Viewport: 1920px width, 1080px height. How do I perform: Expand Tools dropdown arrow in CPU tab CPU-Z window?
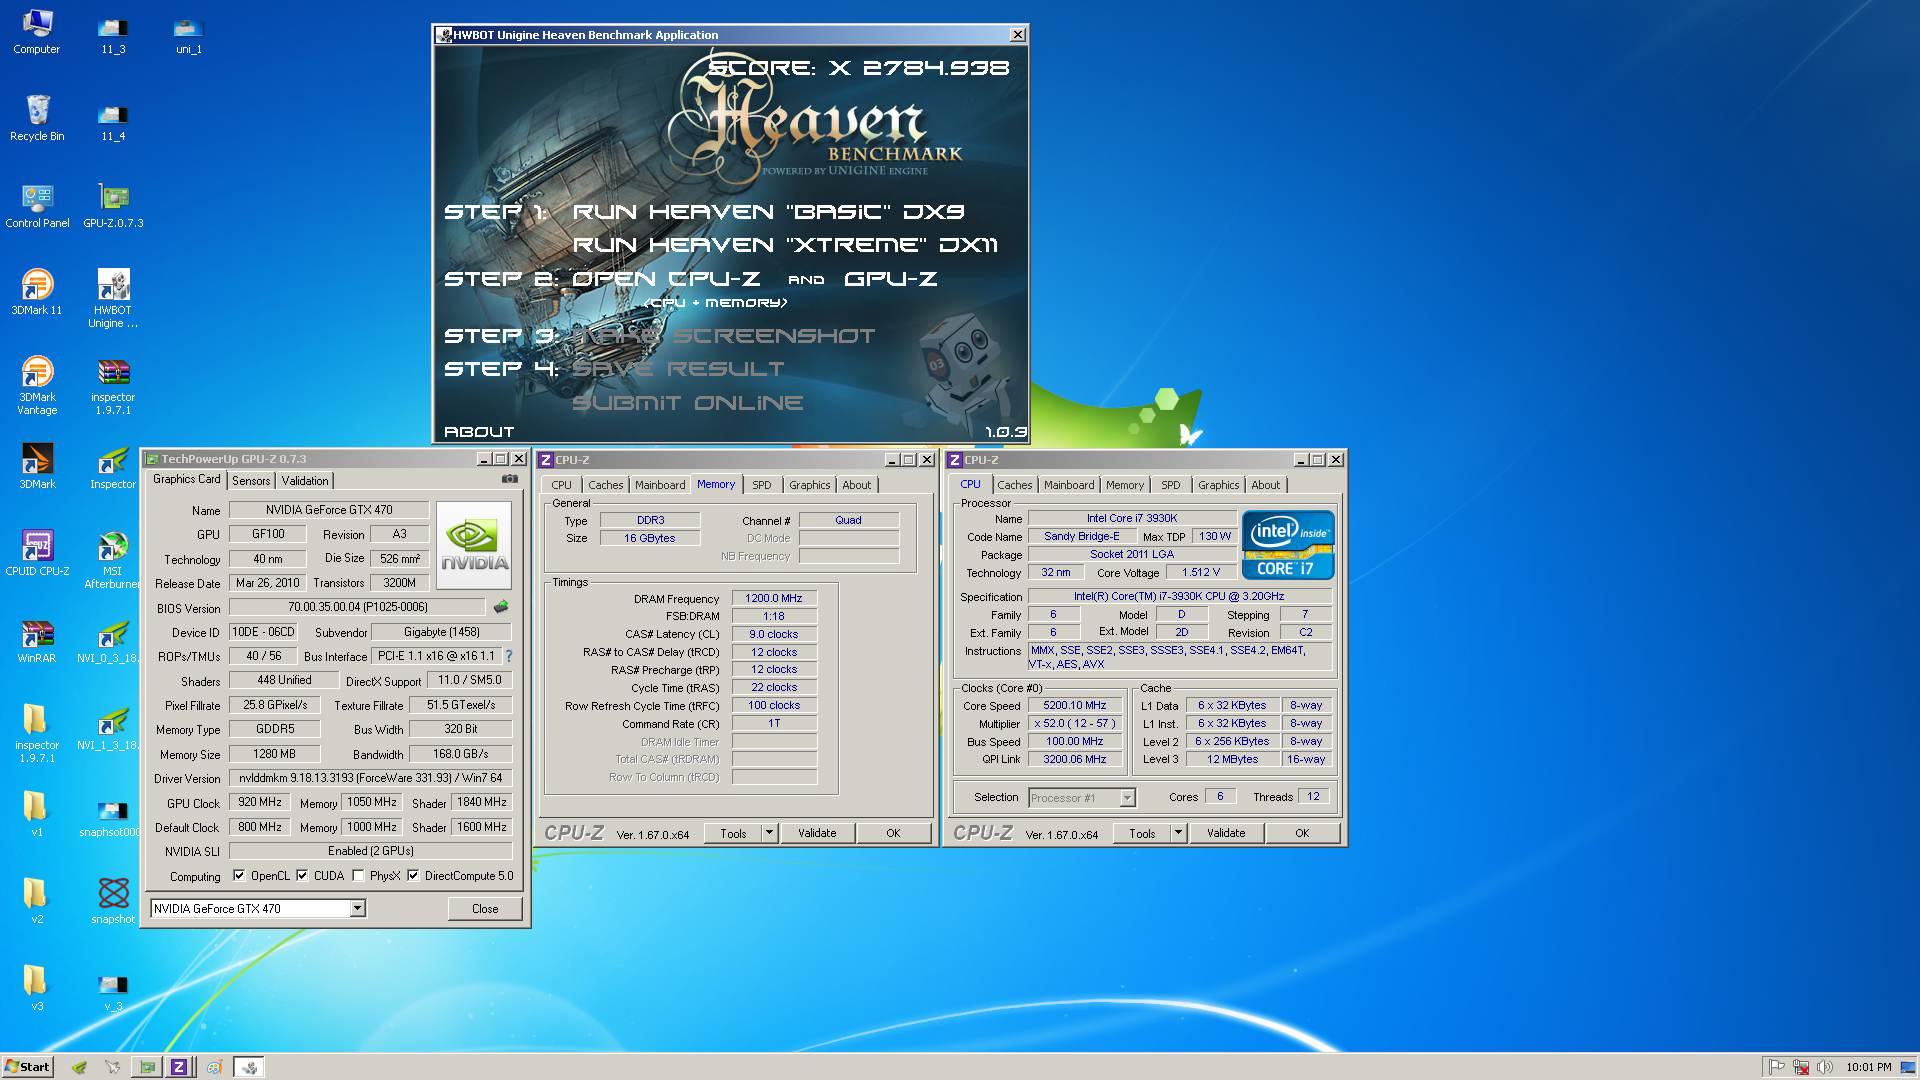click(1178, 833)
